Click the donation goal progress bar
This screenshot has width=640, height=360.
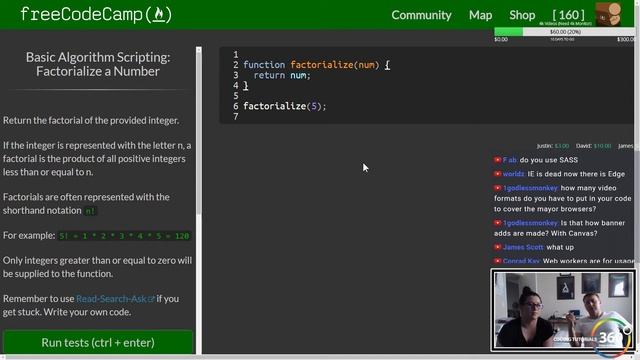coord(564,32)
